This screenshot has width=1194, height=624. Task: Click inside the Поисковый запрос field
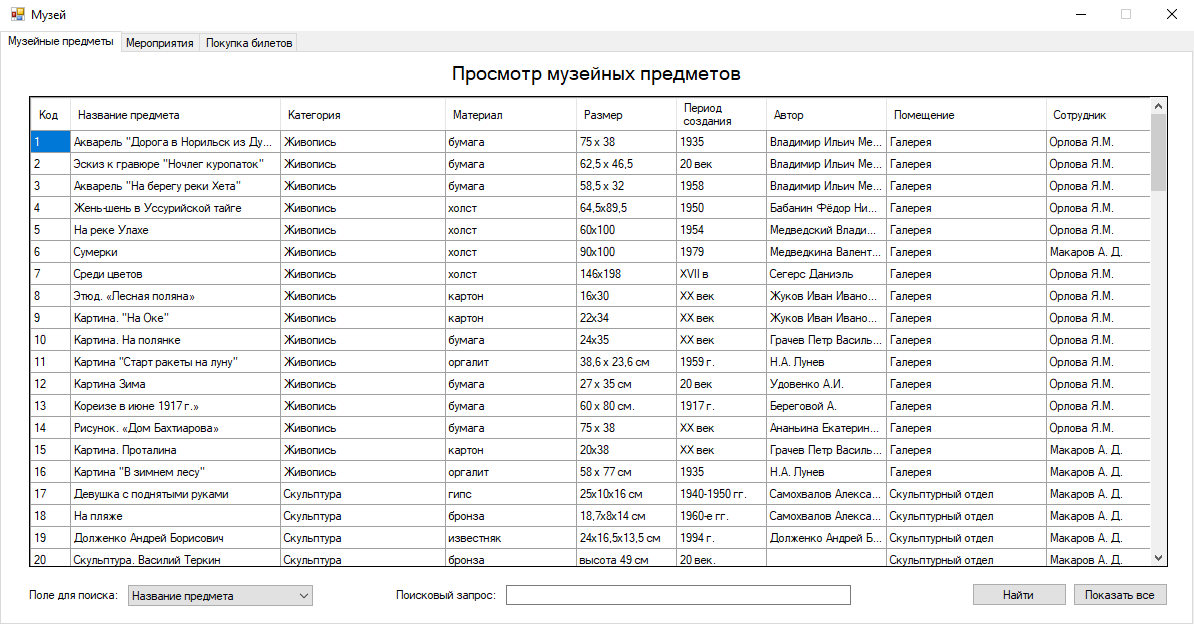(x=677, y=594)
